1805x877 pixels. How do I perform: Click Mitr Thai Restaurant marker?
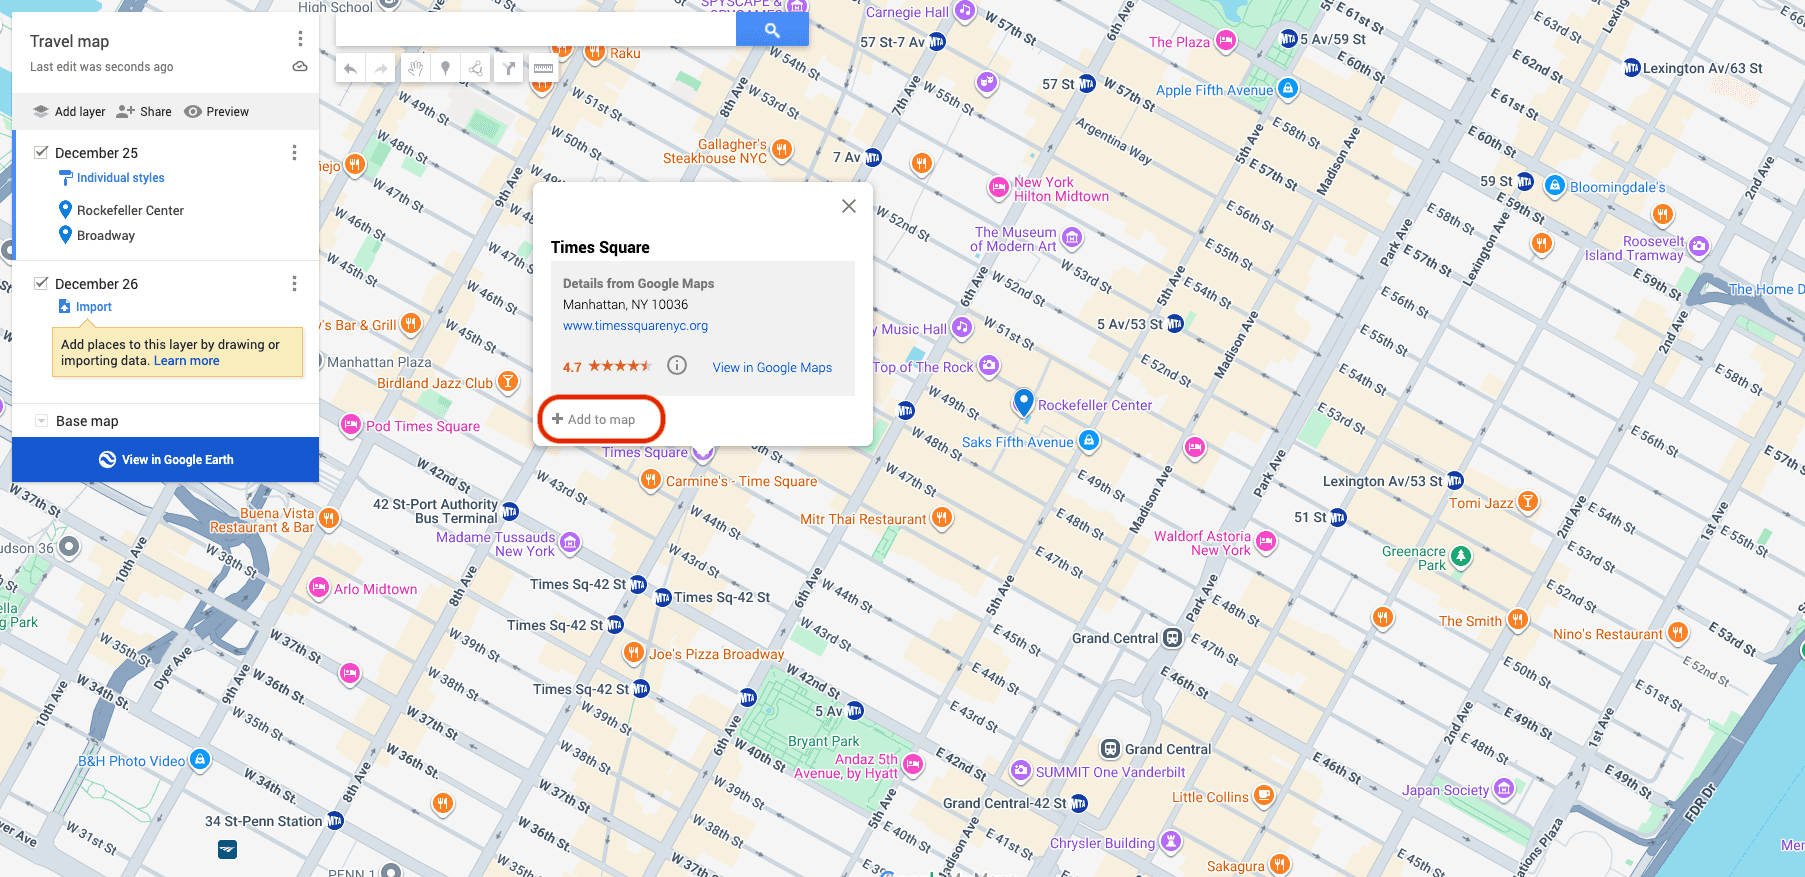[942, 517]
